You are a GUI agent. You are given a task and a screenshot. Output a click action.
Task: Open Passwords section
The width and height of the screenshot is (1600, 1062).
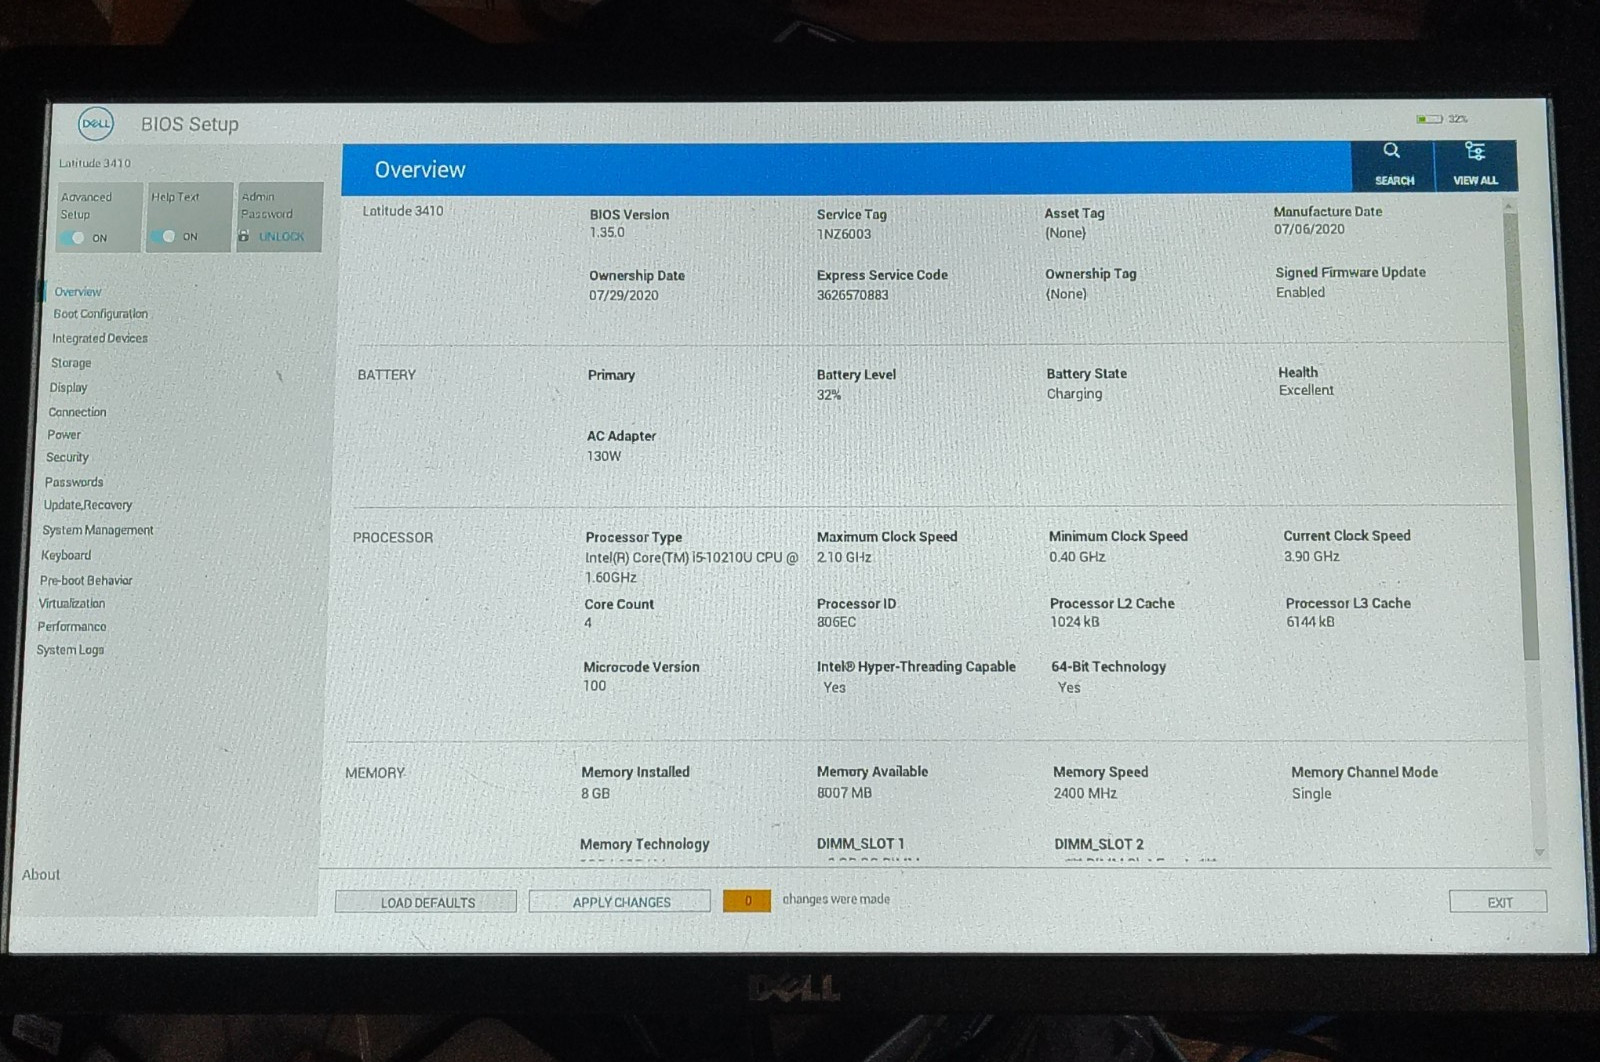pyautogui.click(x=74, y=482)
